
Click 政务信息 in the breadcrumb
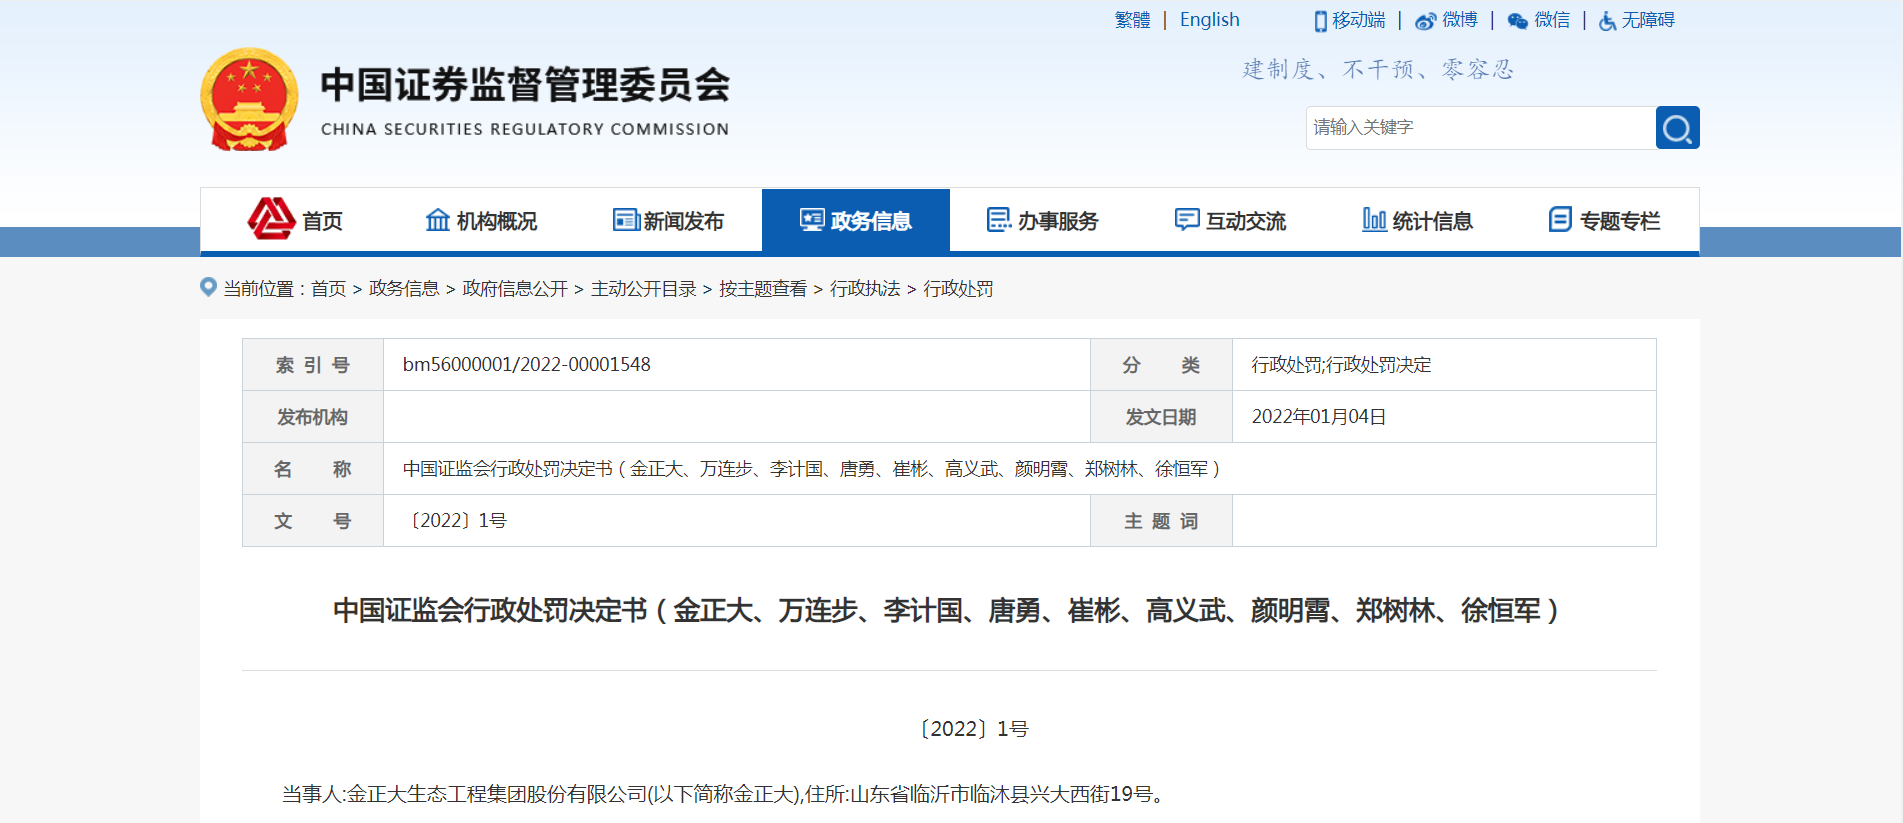(404, 289)
